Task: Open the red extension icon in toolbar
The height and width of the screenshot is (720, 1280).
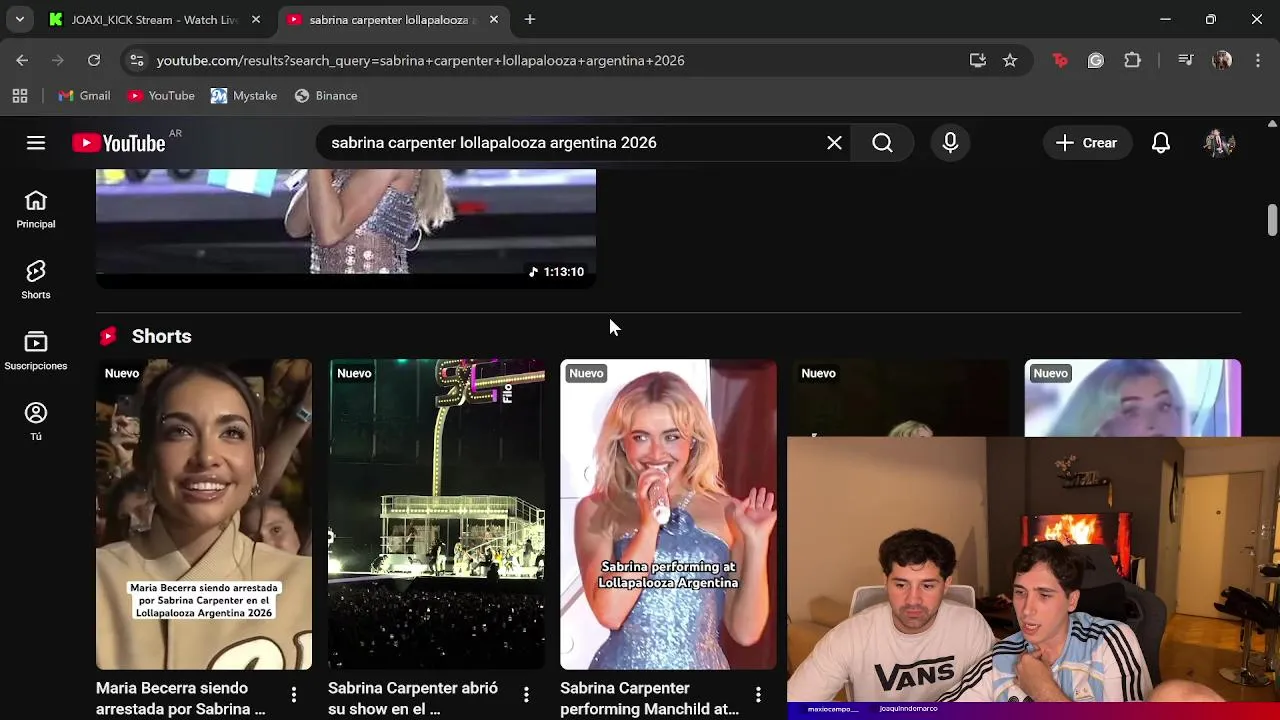Action: point(1060,60)
